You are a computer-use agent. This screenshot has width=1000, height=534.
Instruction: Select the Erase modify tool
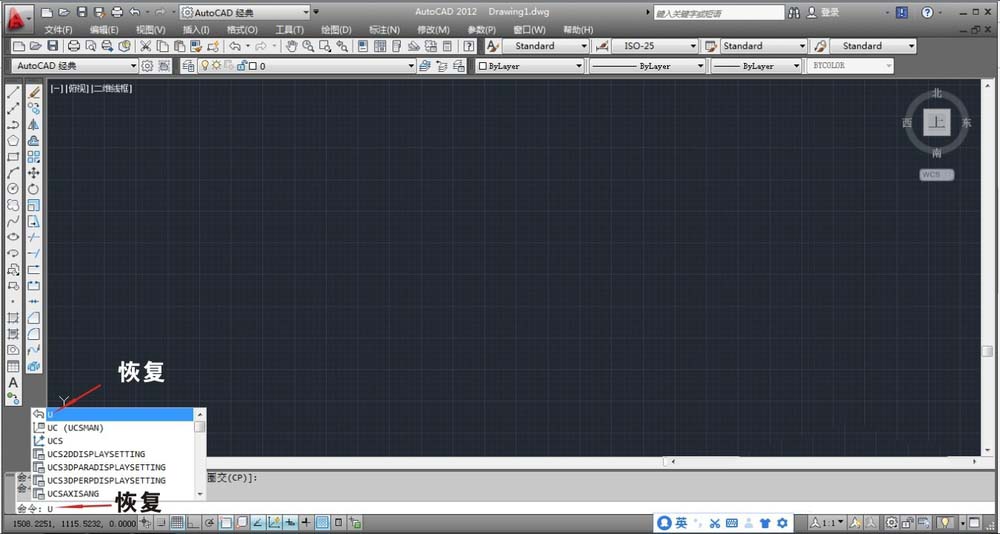(34, 93)
